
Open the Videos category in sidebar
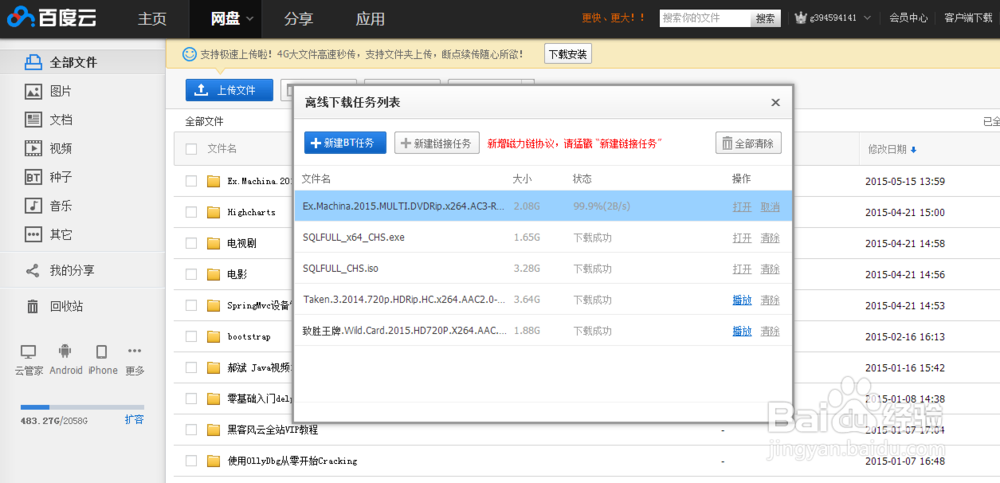click(x=48, y=149)
